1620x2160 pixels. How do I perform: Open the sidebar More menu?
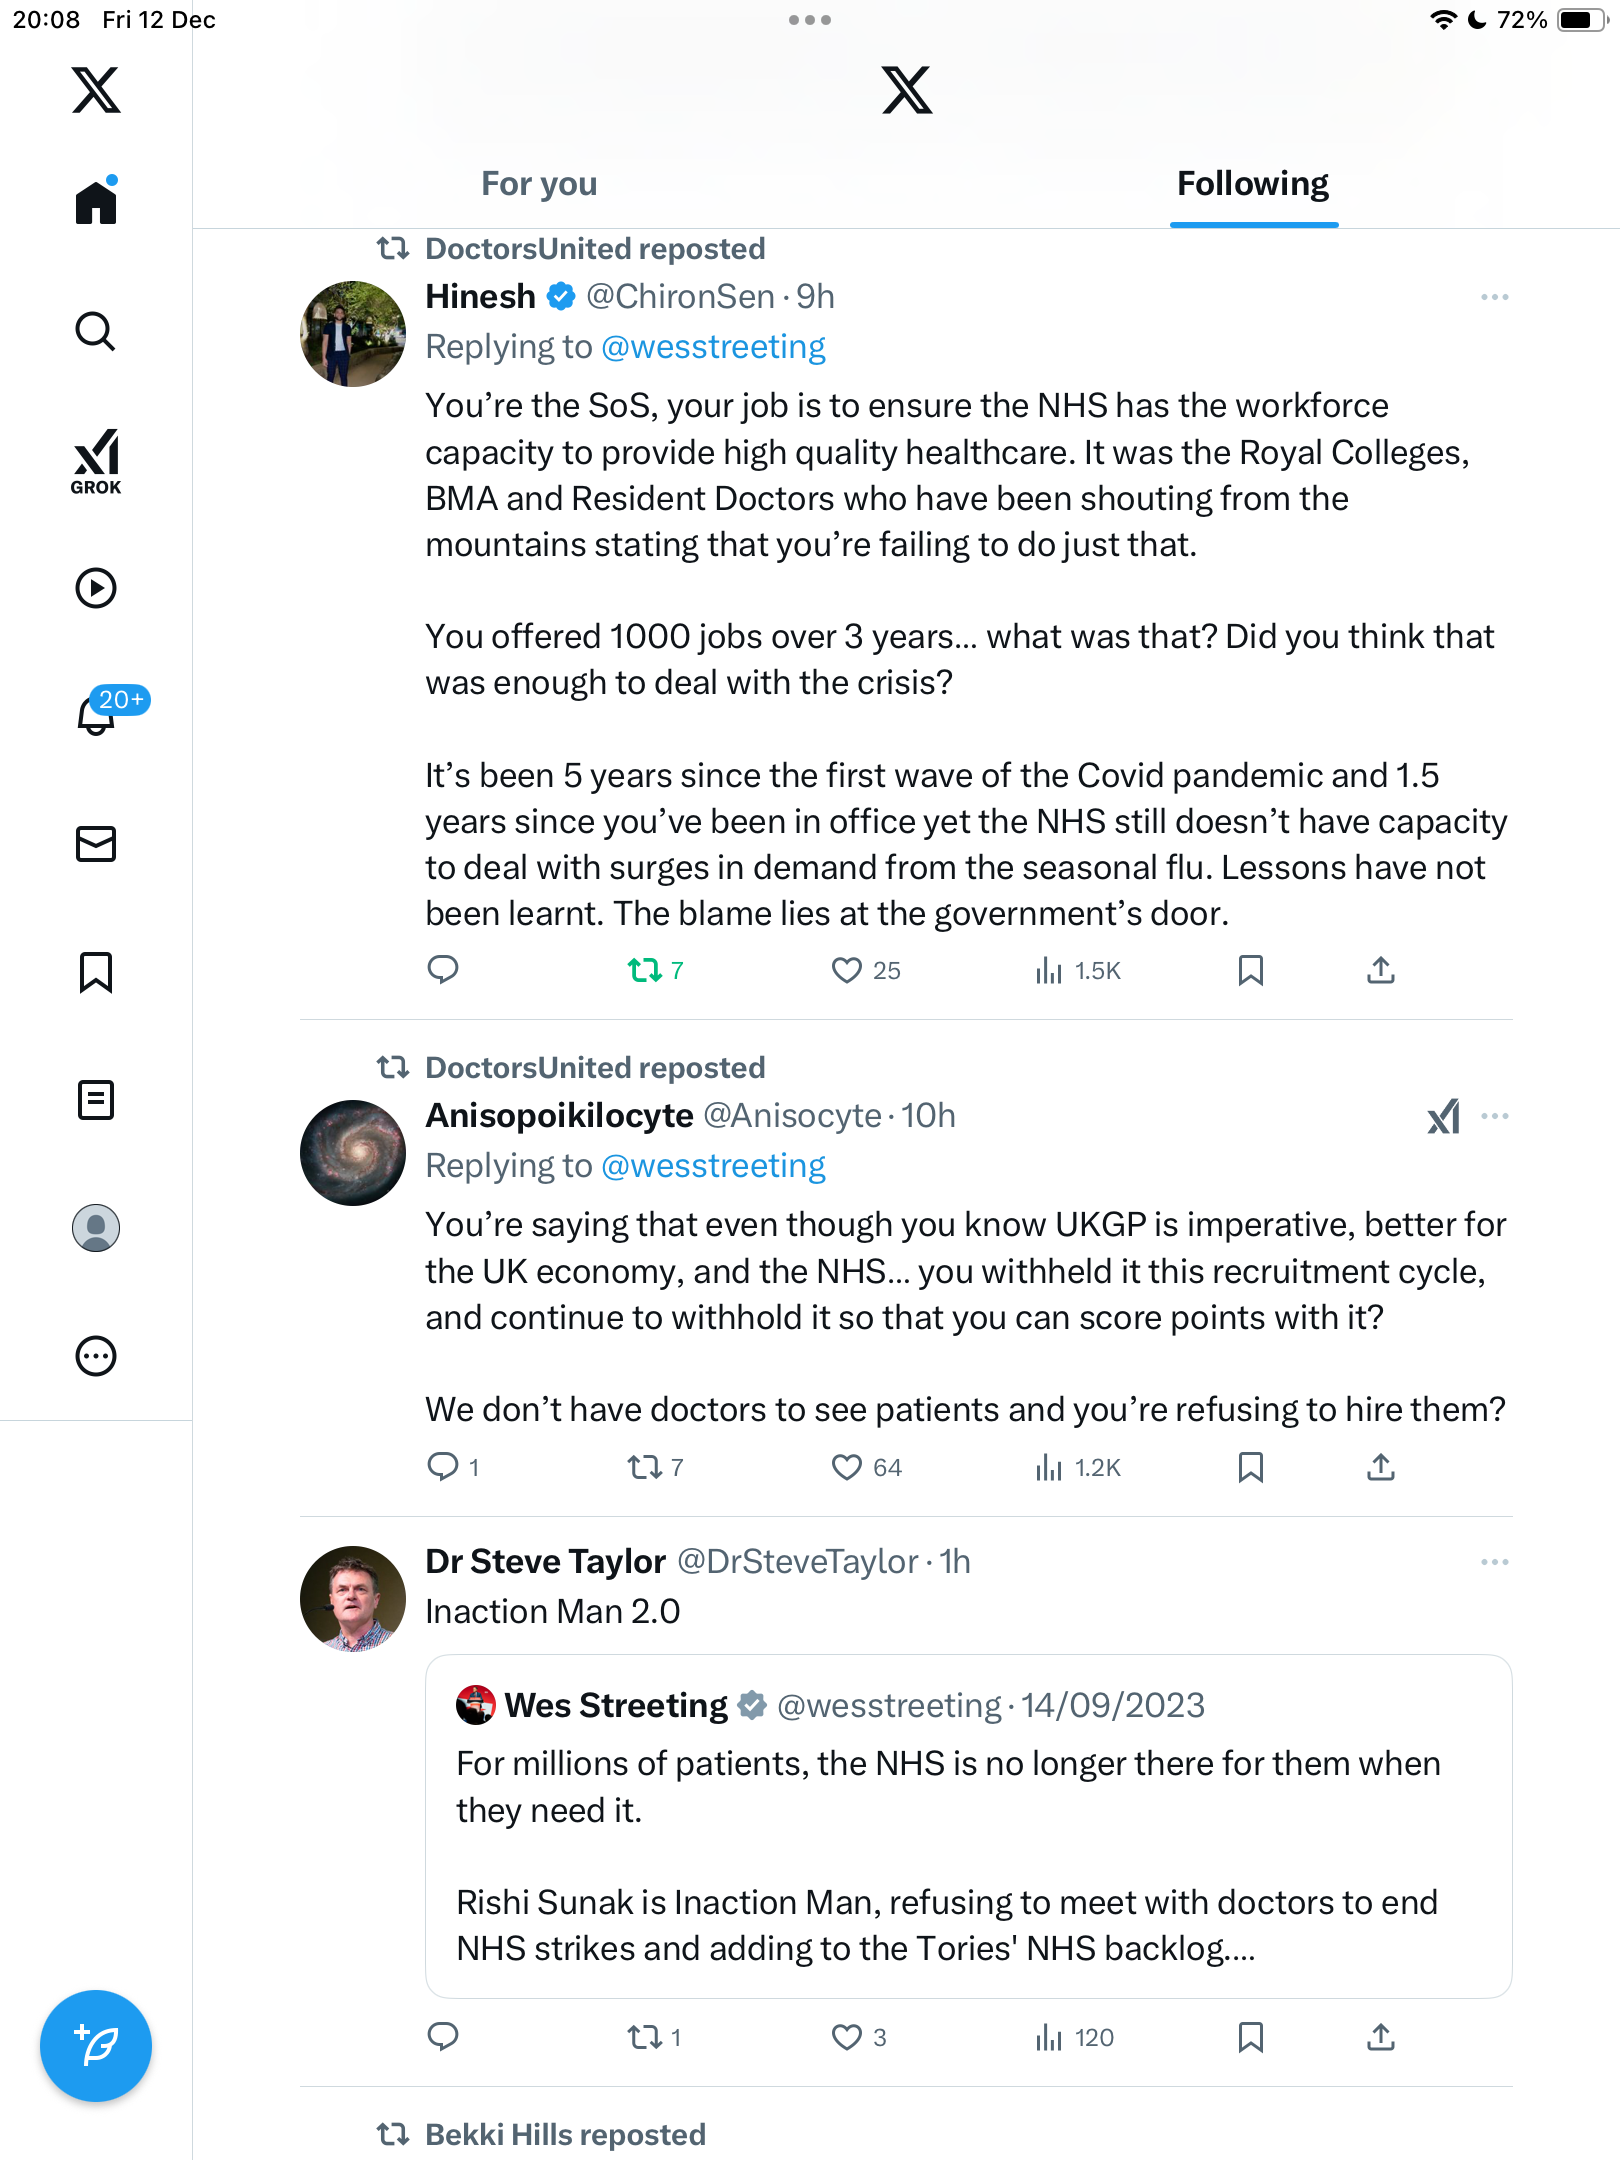point(96,1356)
